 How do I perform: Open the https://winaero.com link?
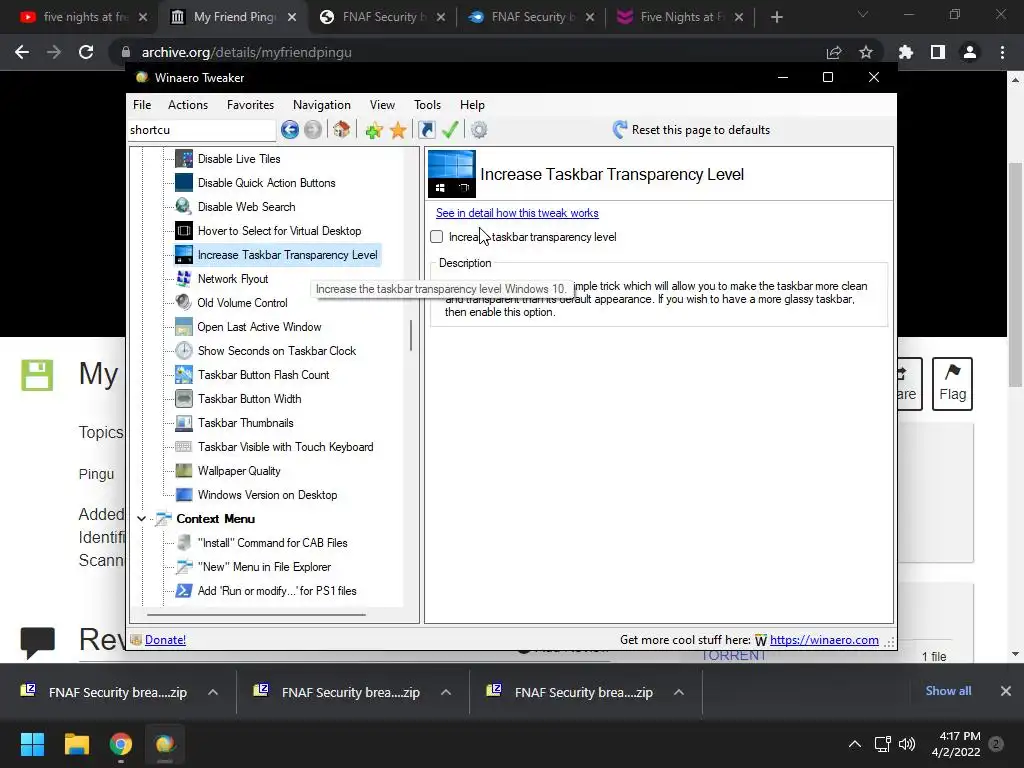pos(824,640)
